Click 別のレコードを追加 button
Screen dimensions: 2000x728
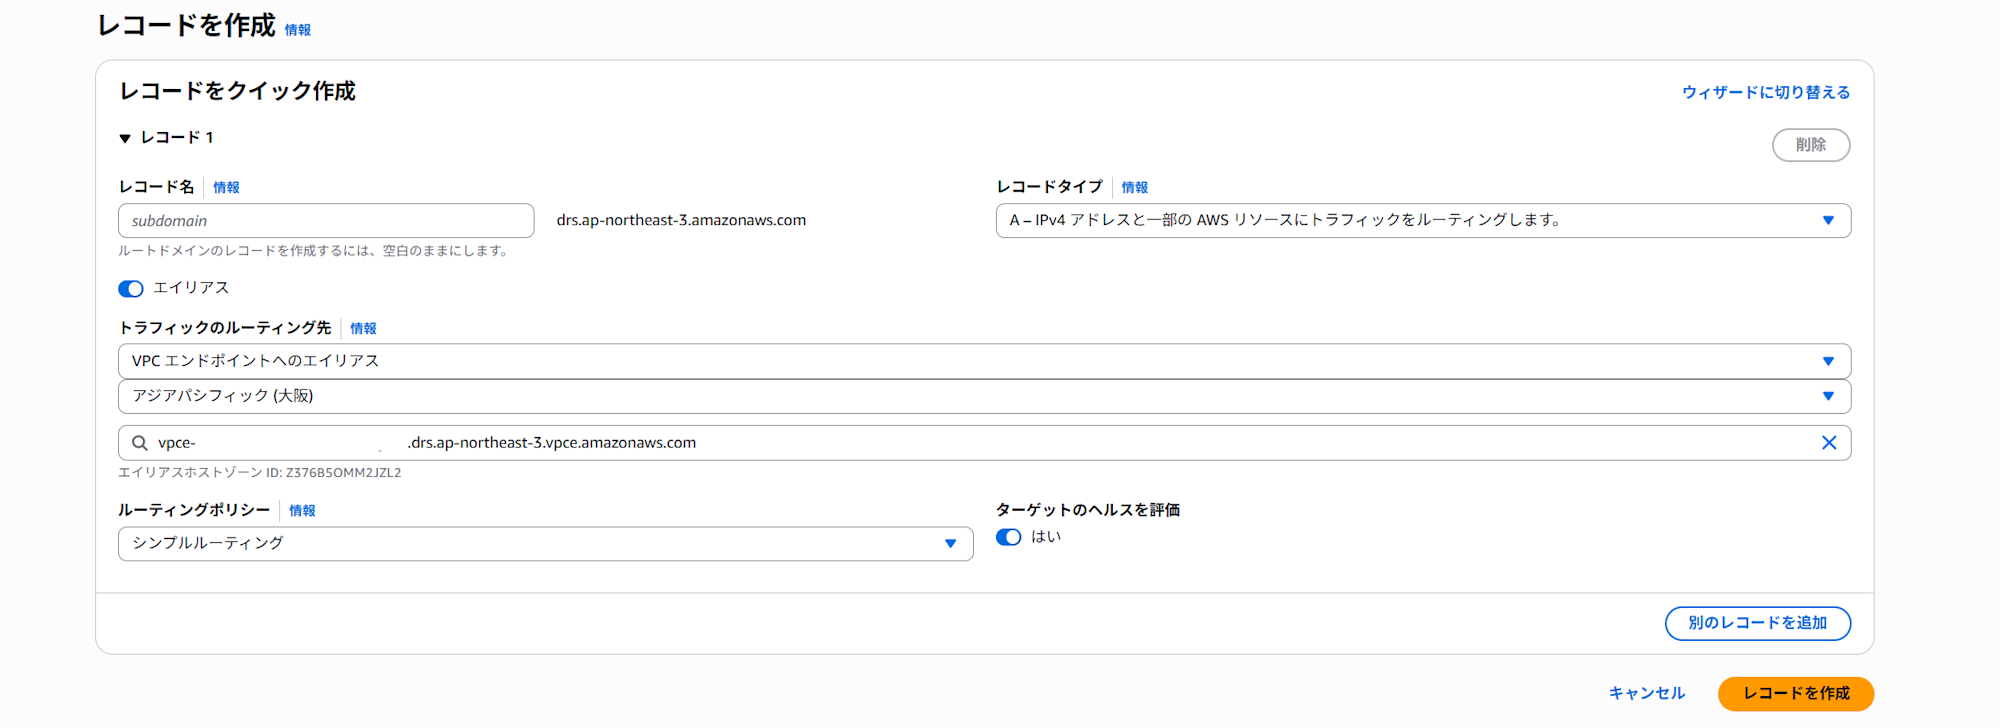click(1757, 623)
